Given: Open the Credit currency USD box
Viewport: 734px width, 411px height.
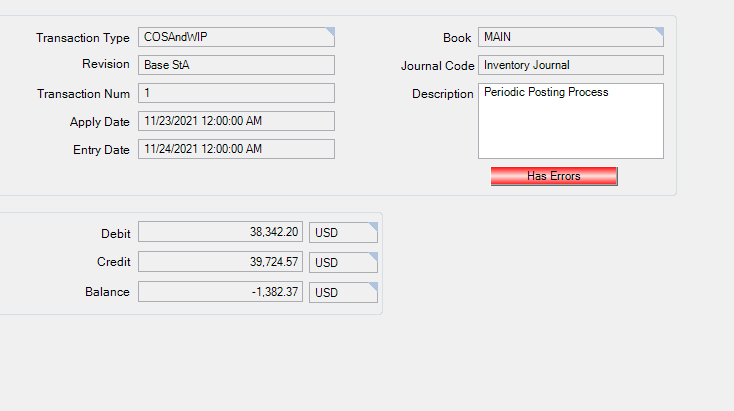Looking at the screenshot, I should click(343, 263).
